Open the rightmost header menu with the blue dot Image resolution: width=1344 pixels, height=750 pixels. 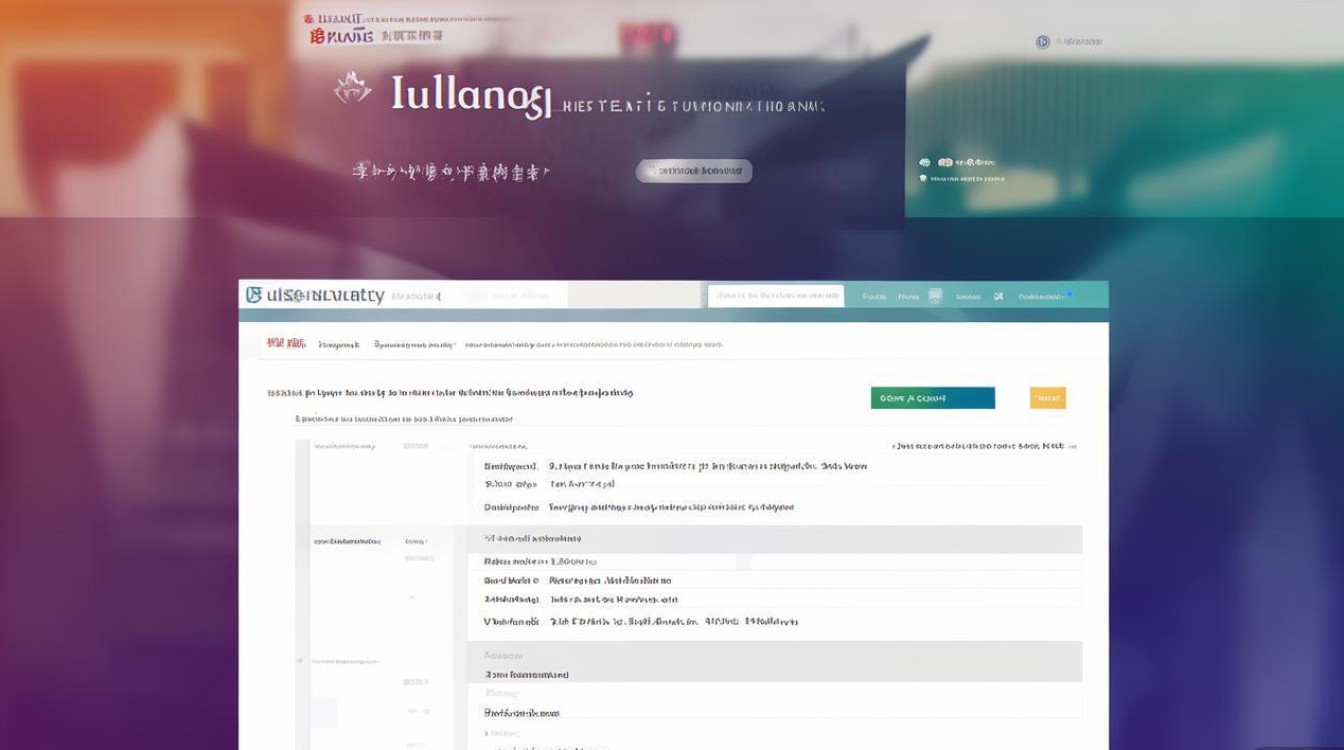click(x=1044, y=296)
